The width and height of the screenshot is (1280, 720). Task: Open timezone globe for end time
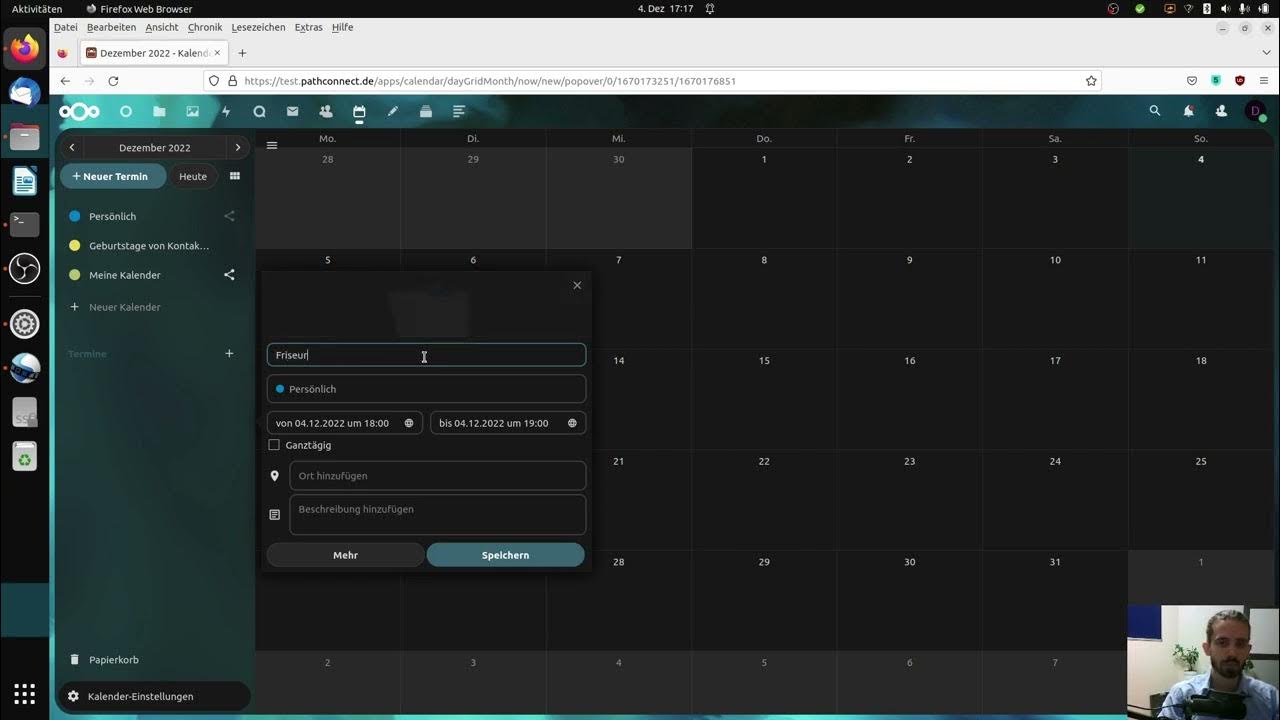point(572,423)
